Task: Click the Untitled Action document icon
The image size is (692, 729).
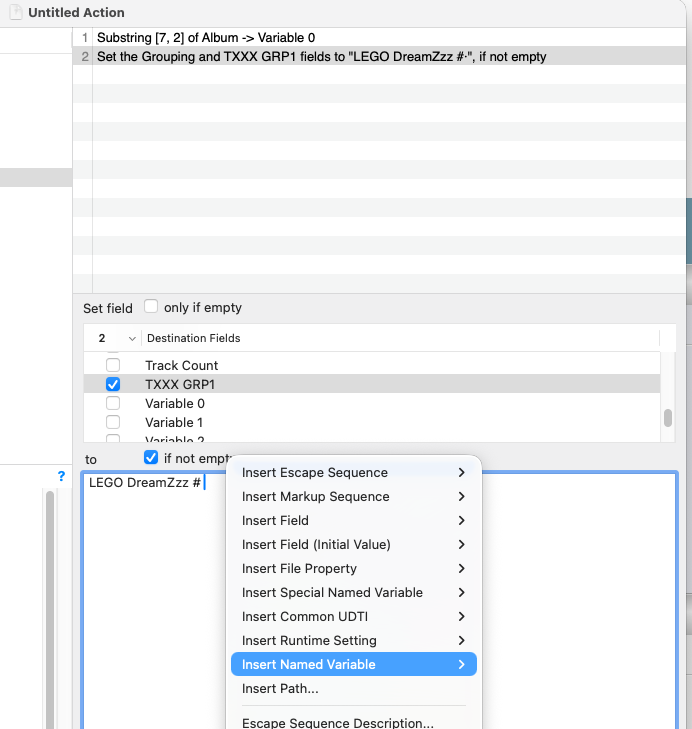Action: pyautogui.click(x=15, y=12)
